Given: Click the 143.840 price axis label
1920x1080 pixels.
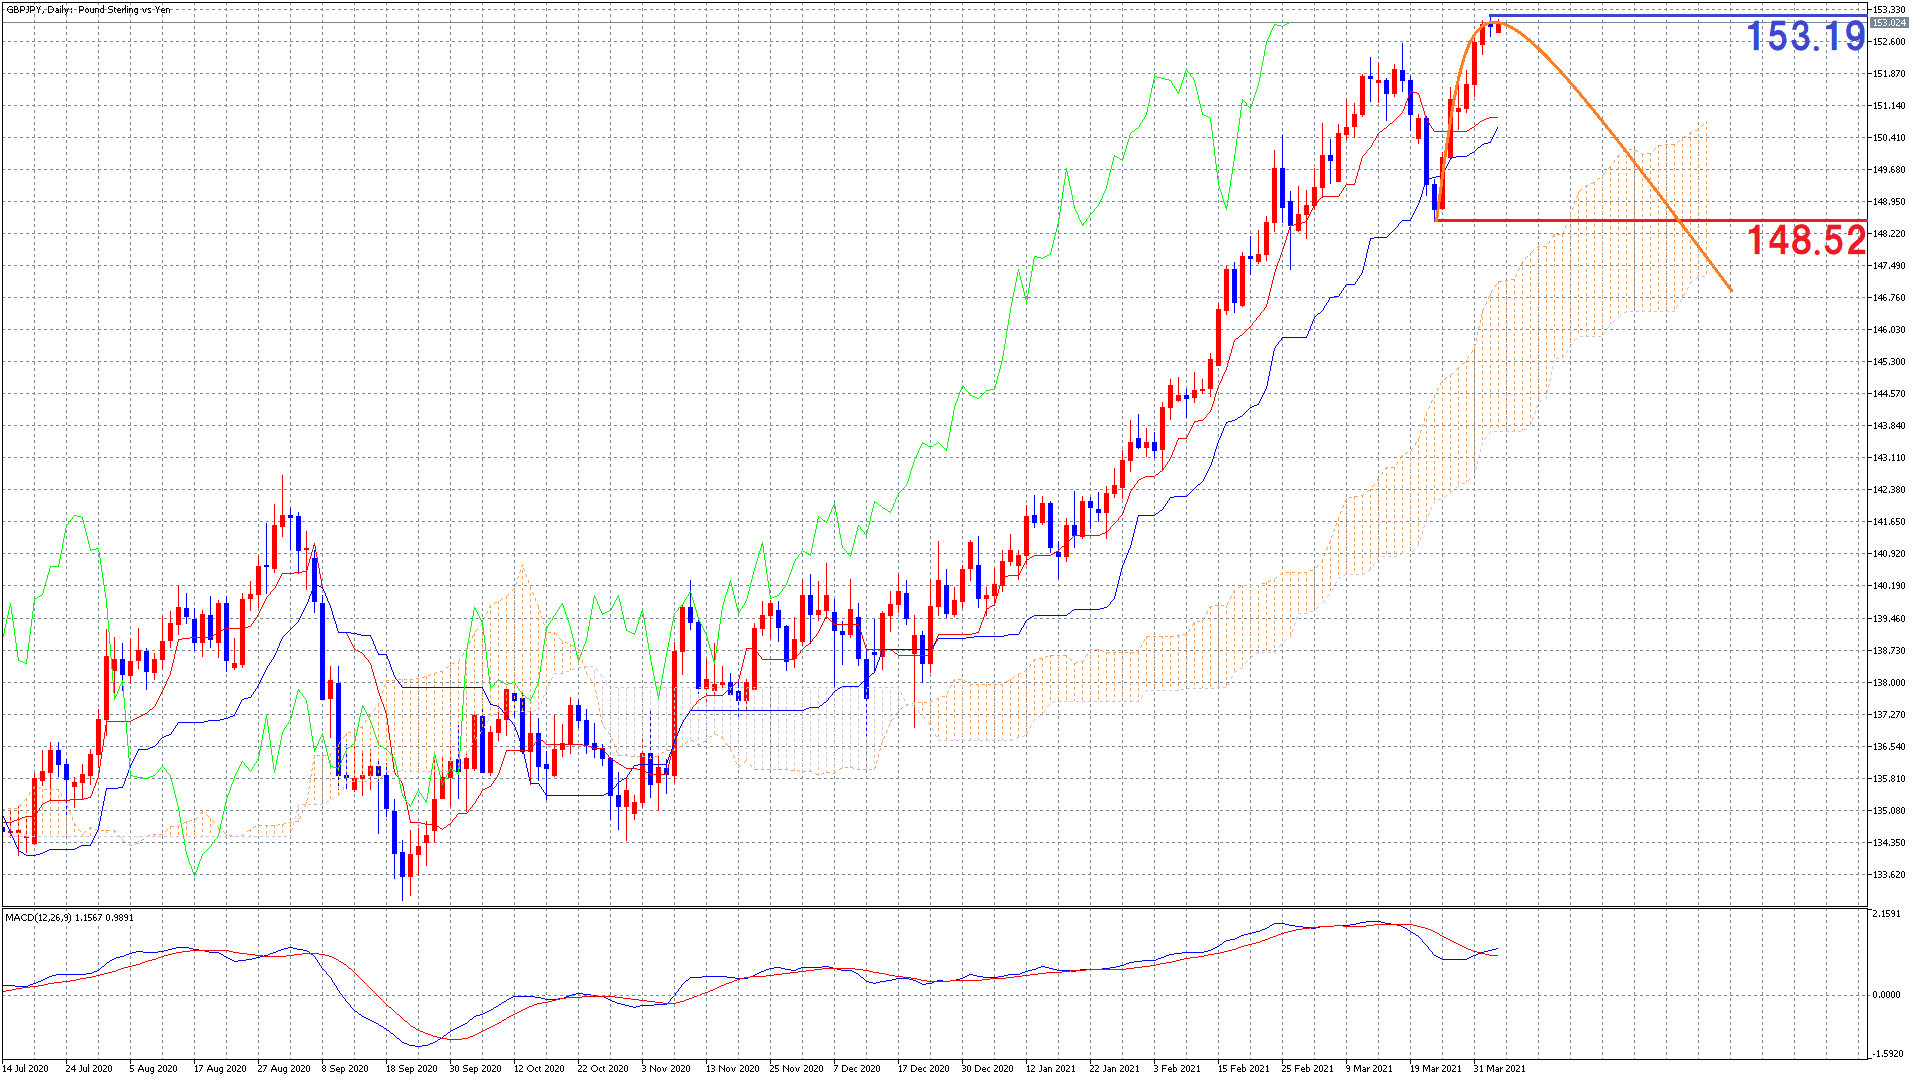Looking at the screenshot, I should 1889,426.
